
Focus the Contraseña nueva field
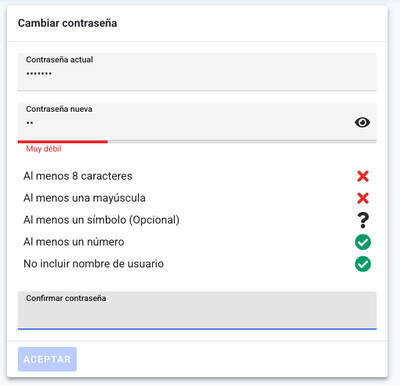tap(197, 122)
